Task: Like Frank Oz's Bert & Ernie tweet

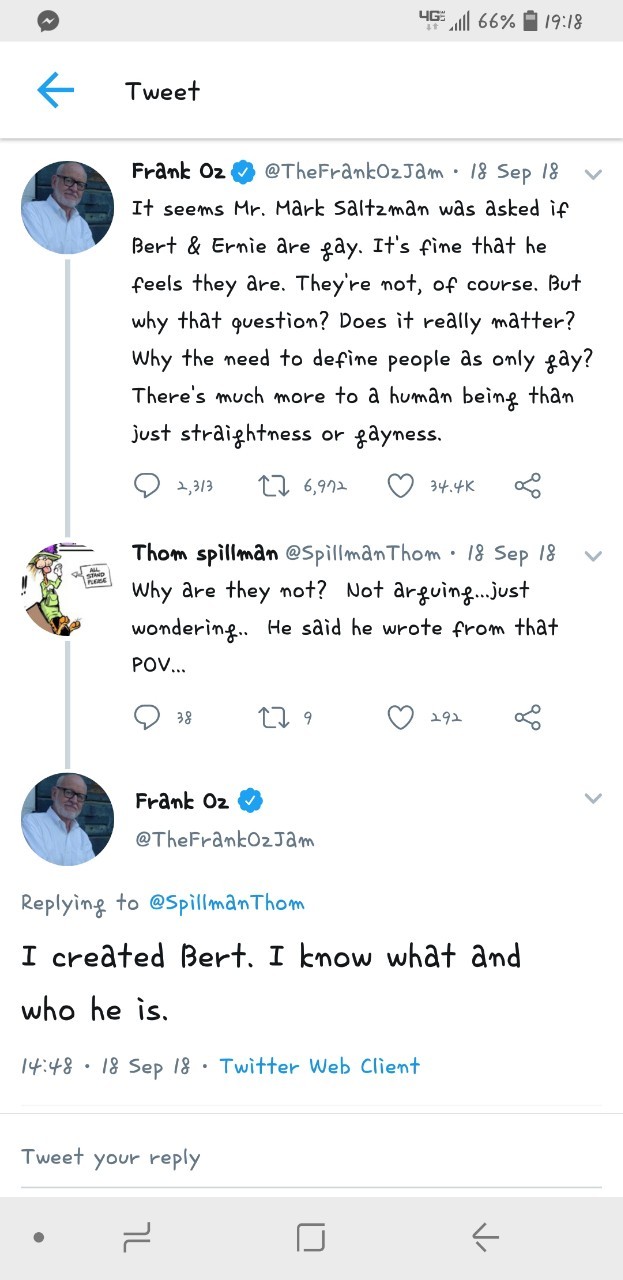Action: coord(400,486)
